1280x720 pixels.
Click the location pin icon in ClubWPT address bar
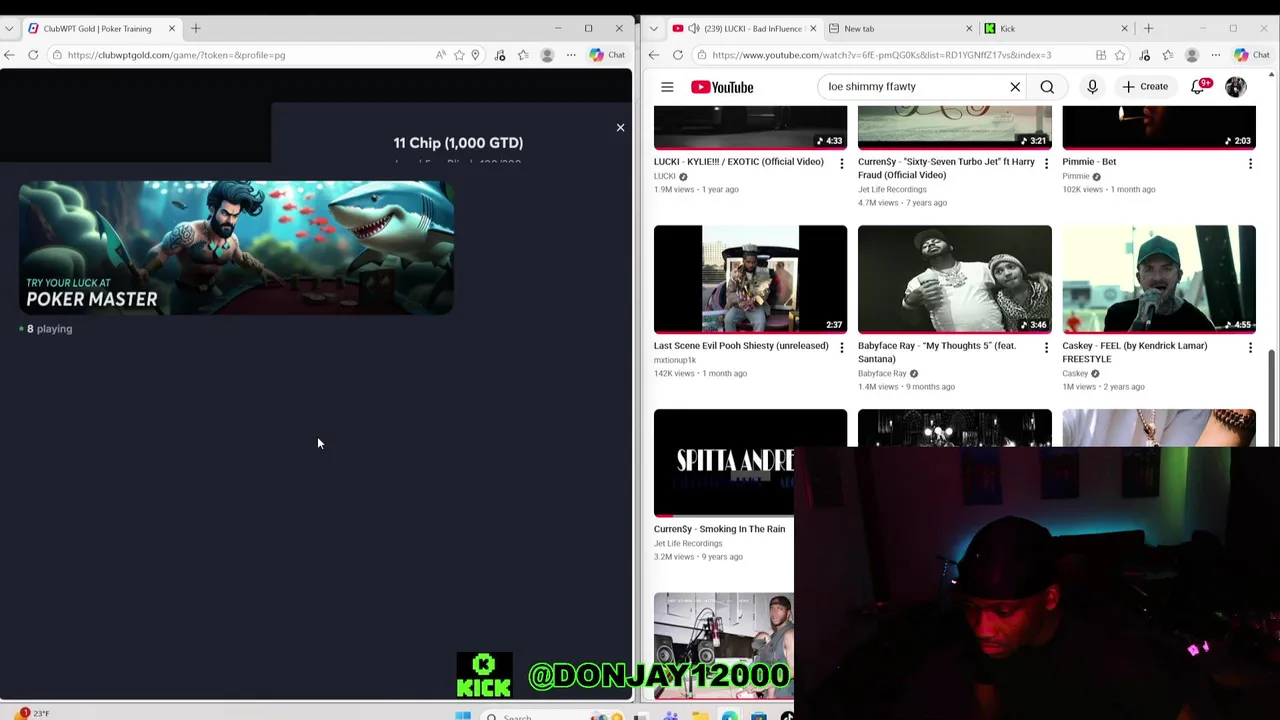(x=476, y=55)
